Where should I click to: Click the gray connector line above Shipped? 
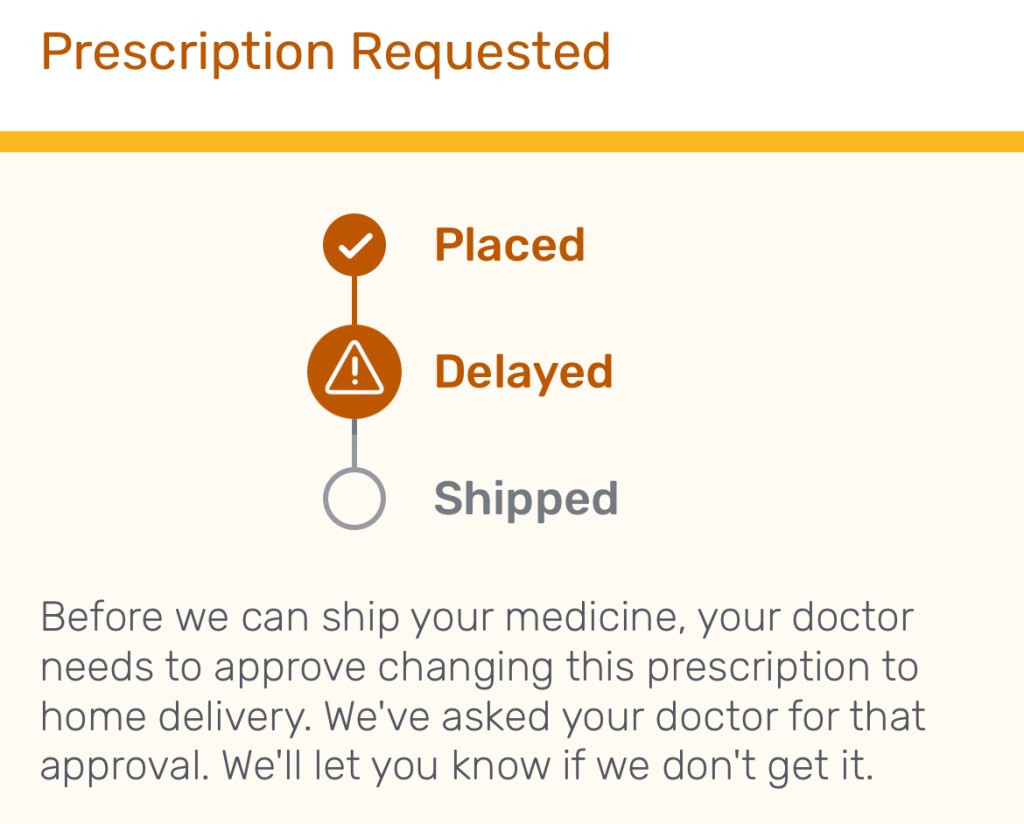(x=354, y=443)
